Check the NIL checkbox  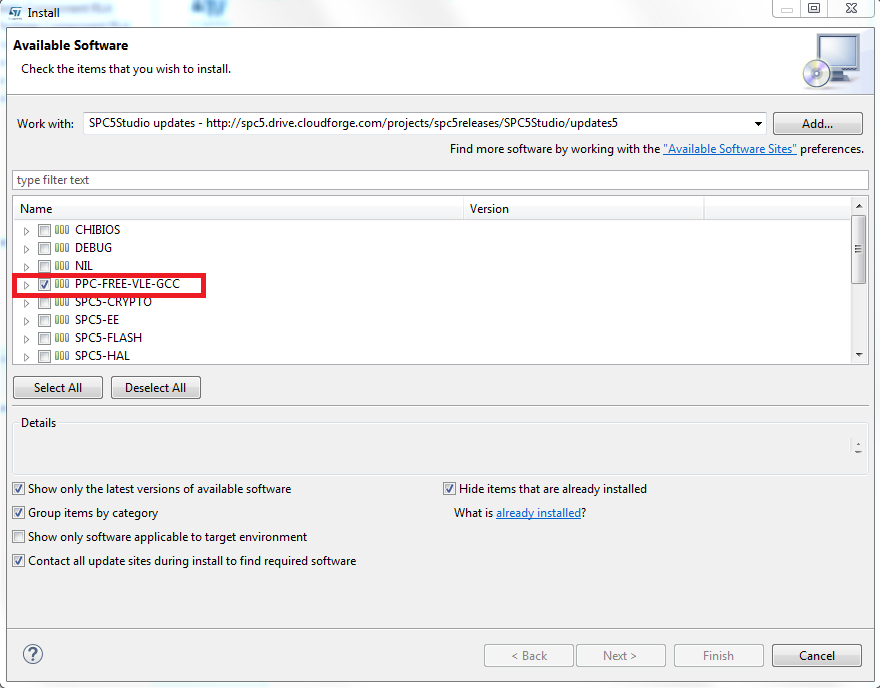point(44,267)
